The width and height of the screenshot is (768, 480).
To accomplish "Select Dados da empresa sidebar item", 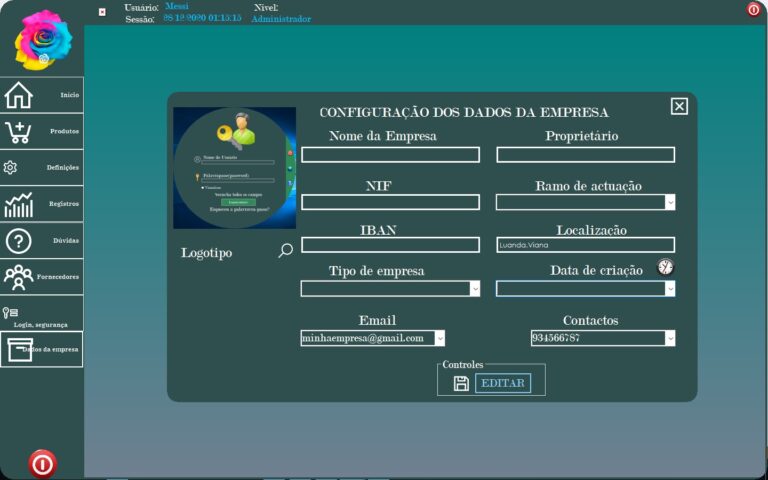I will point(42,349).
